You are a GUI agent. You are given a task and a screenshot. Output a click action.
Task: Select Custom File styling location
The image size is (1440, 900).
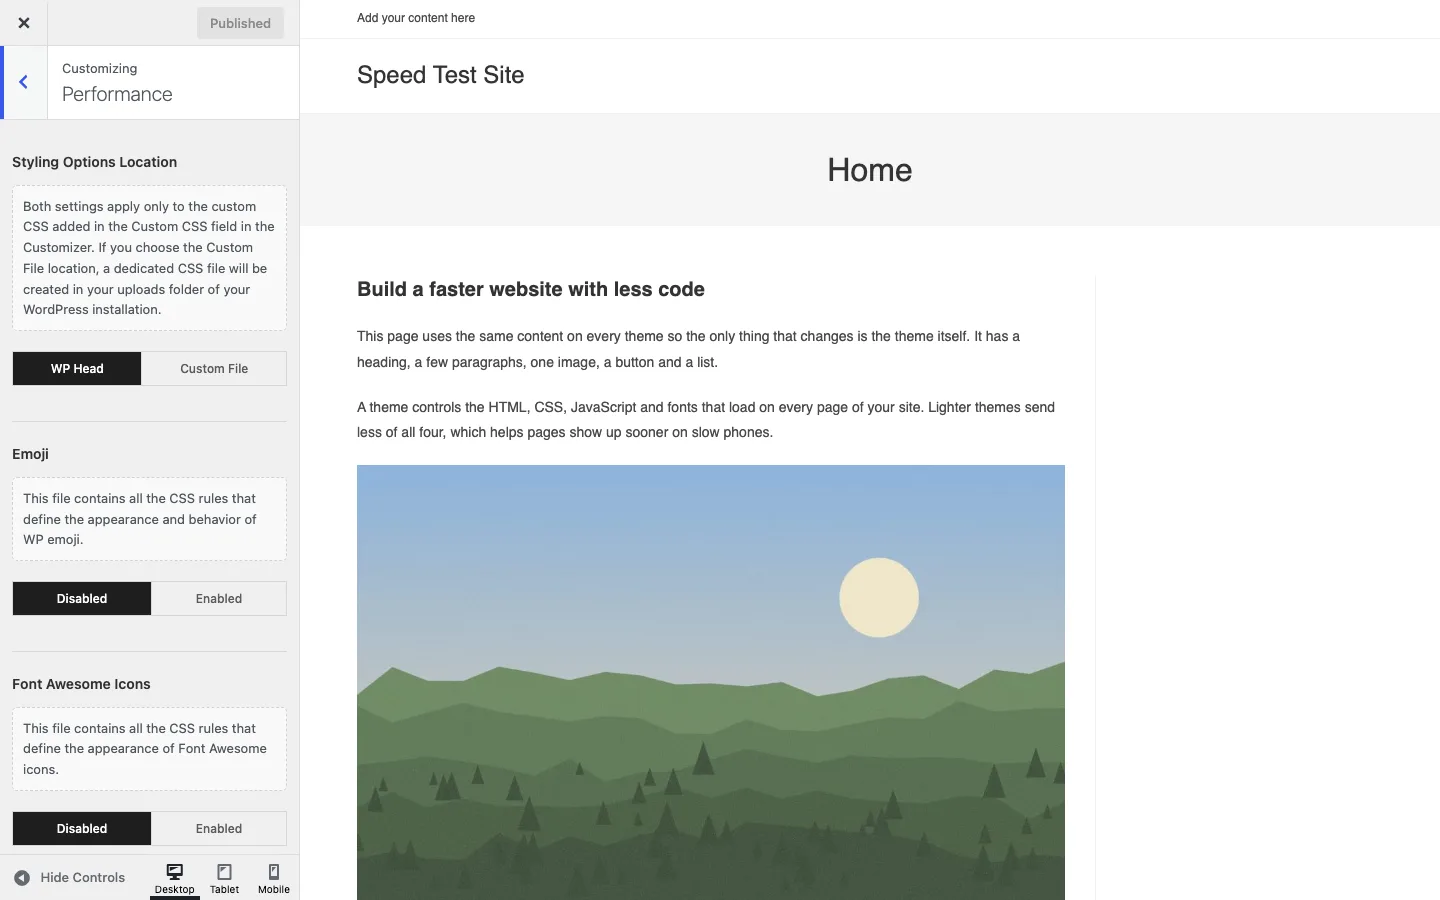coord(214,368)
